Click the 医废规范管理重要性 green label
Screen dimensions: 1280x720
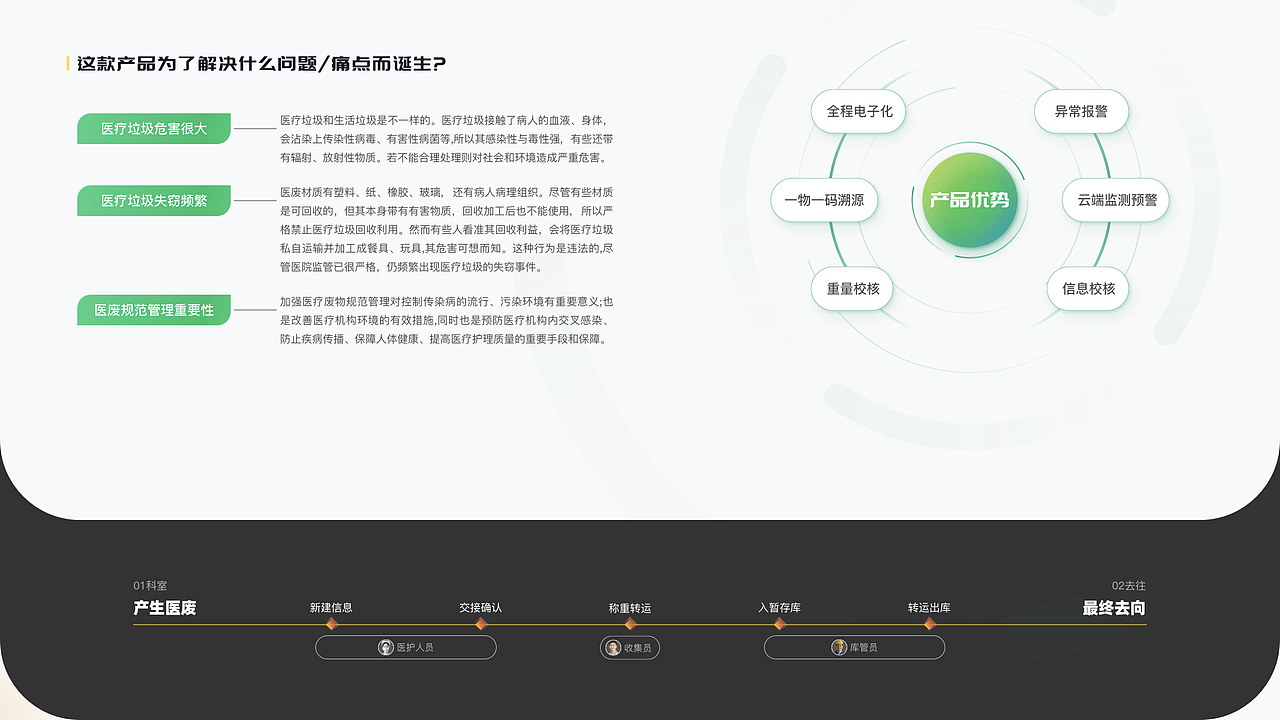(x=154, y=310)
